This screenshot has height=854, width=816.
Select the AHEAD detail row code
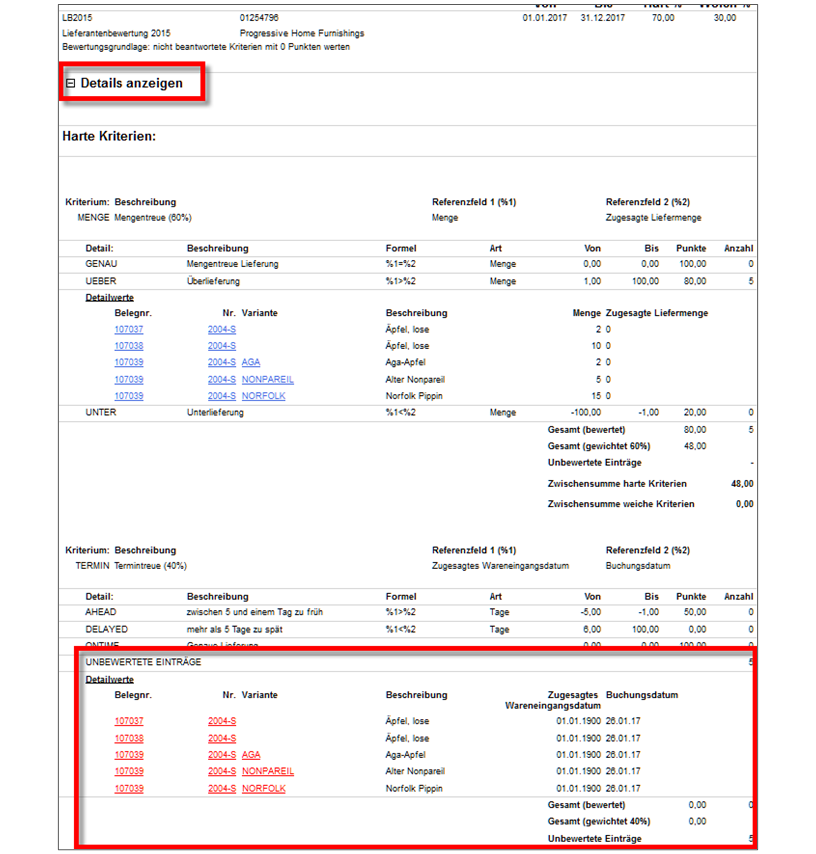click(101, 612)
